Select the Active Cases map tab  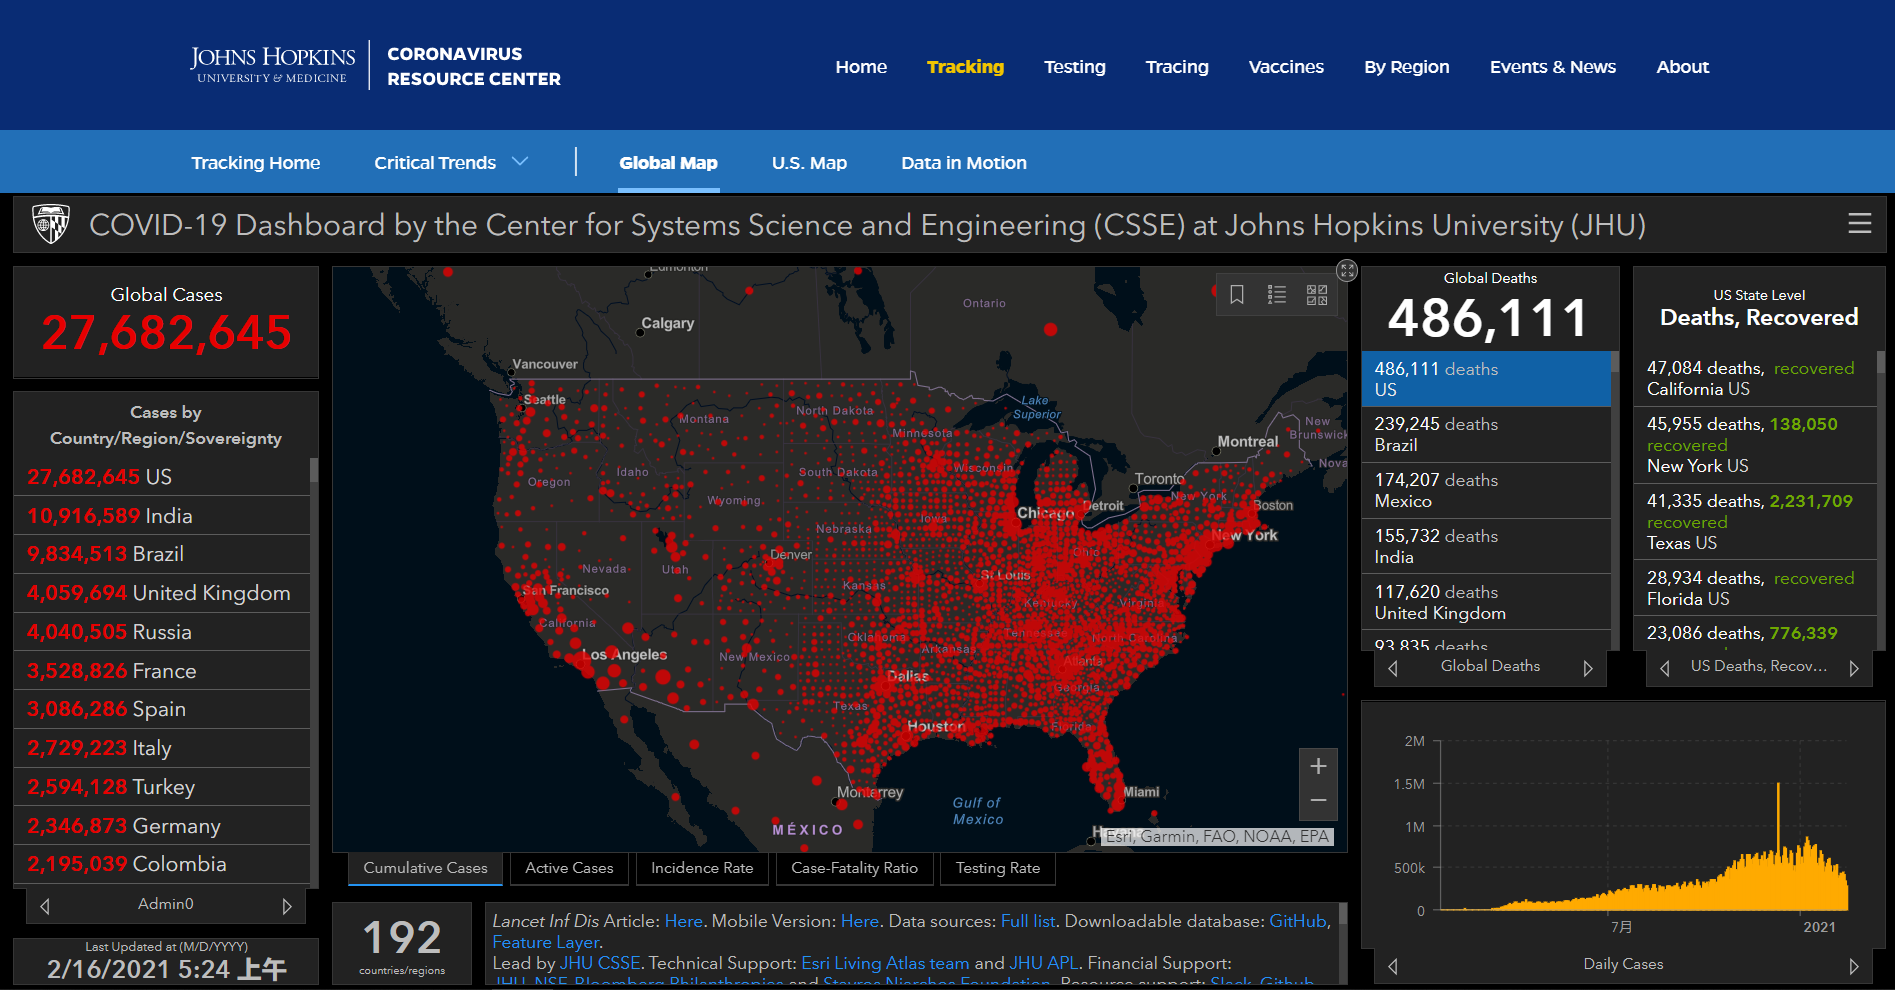tap(569, 868)
